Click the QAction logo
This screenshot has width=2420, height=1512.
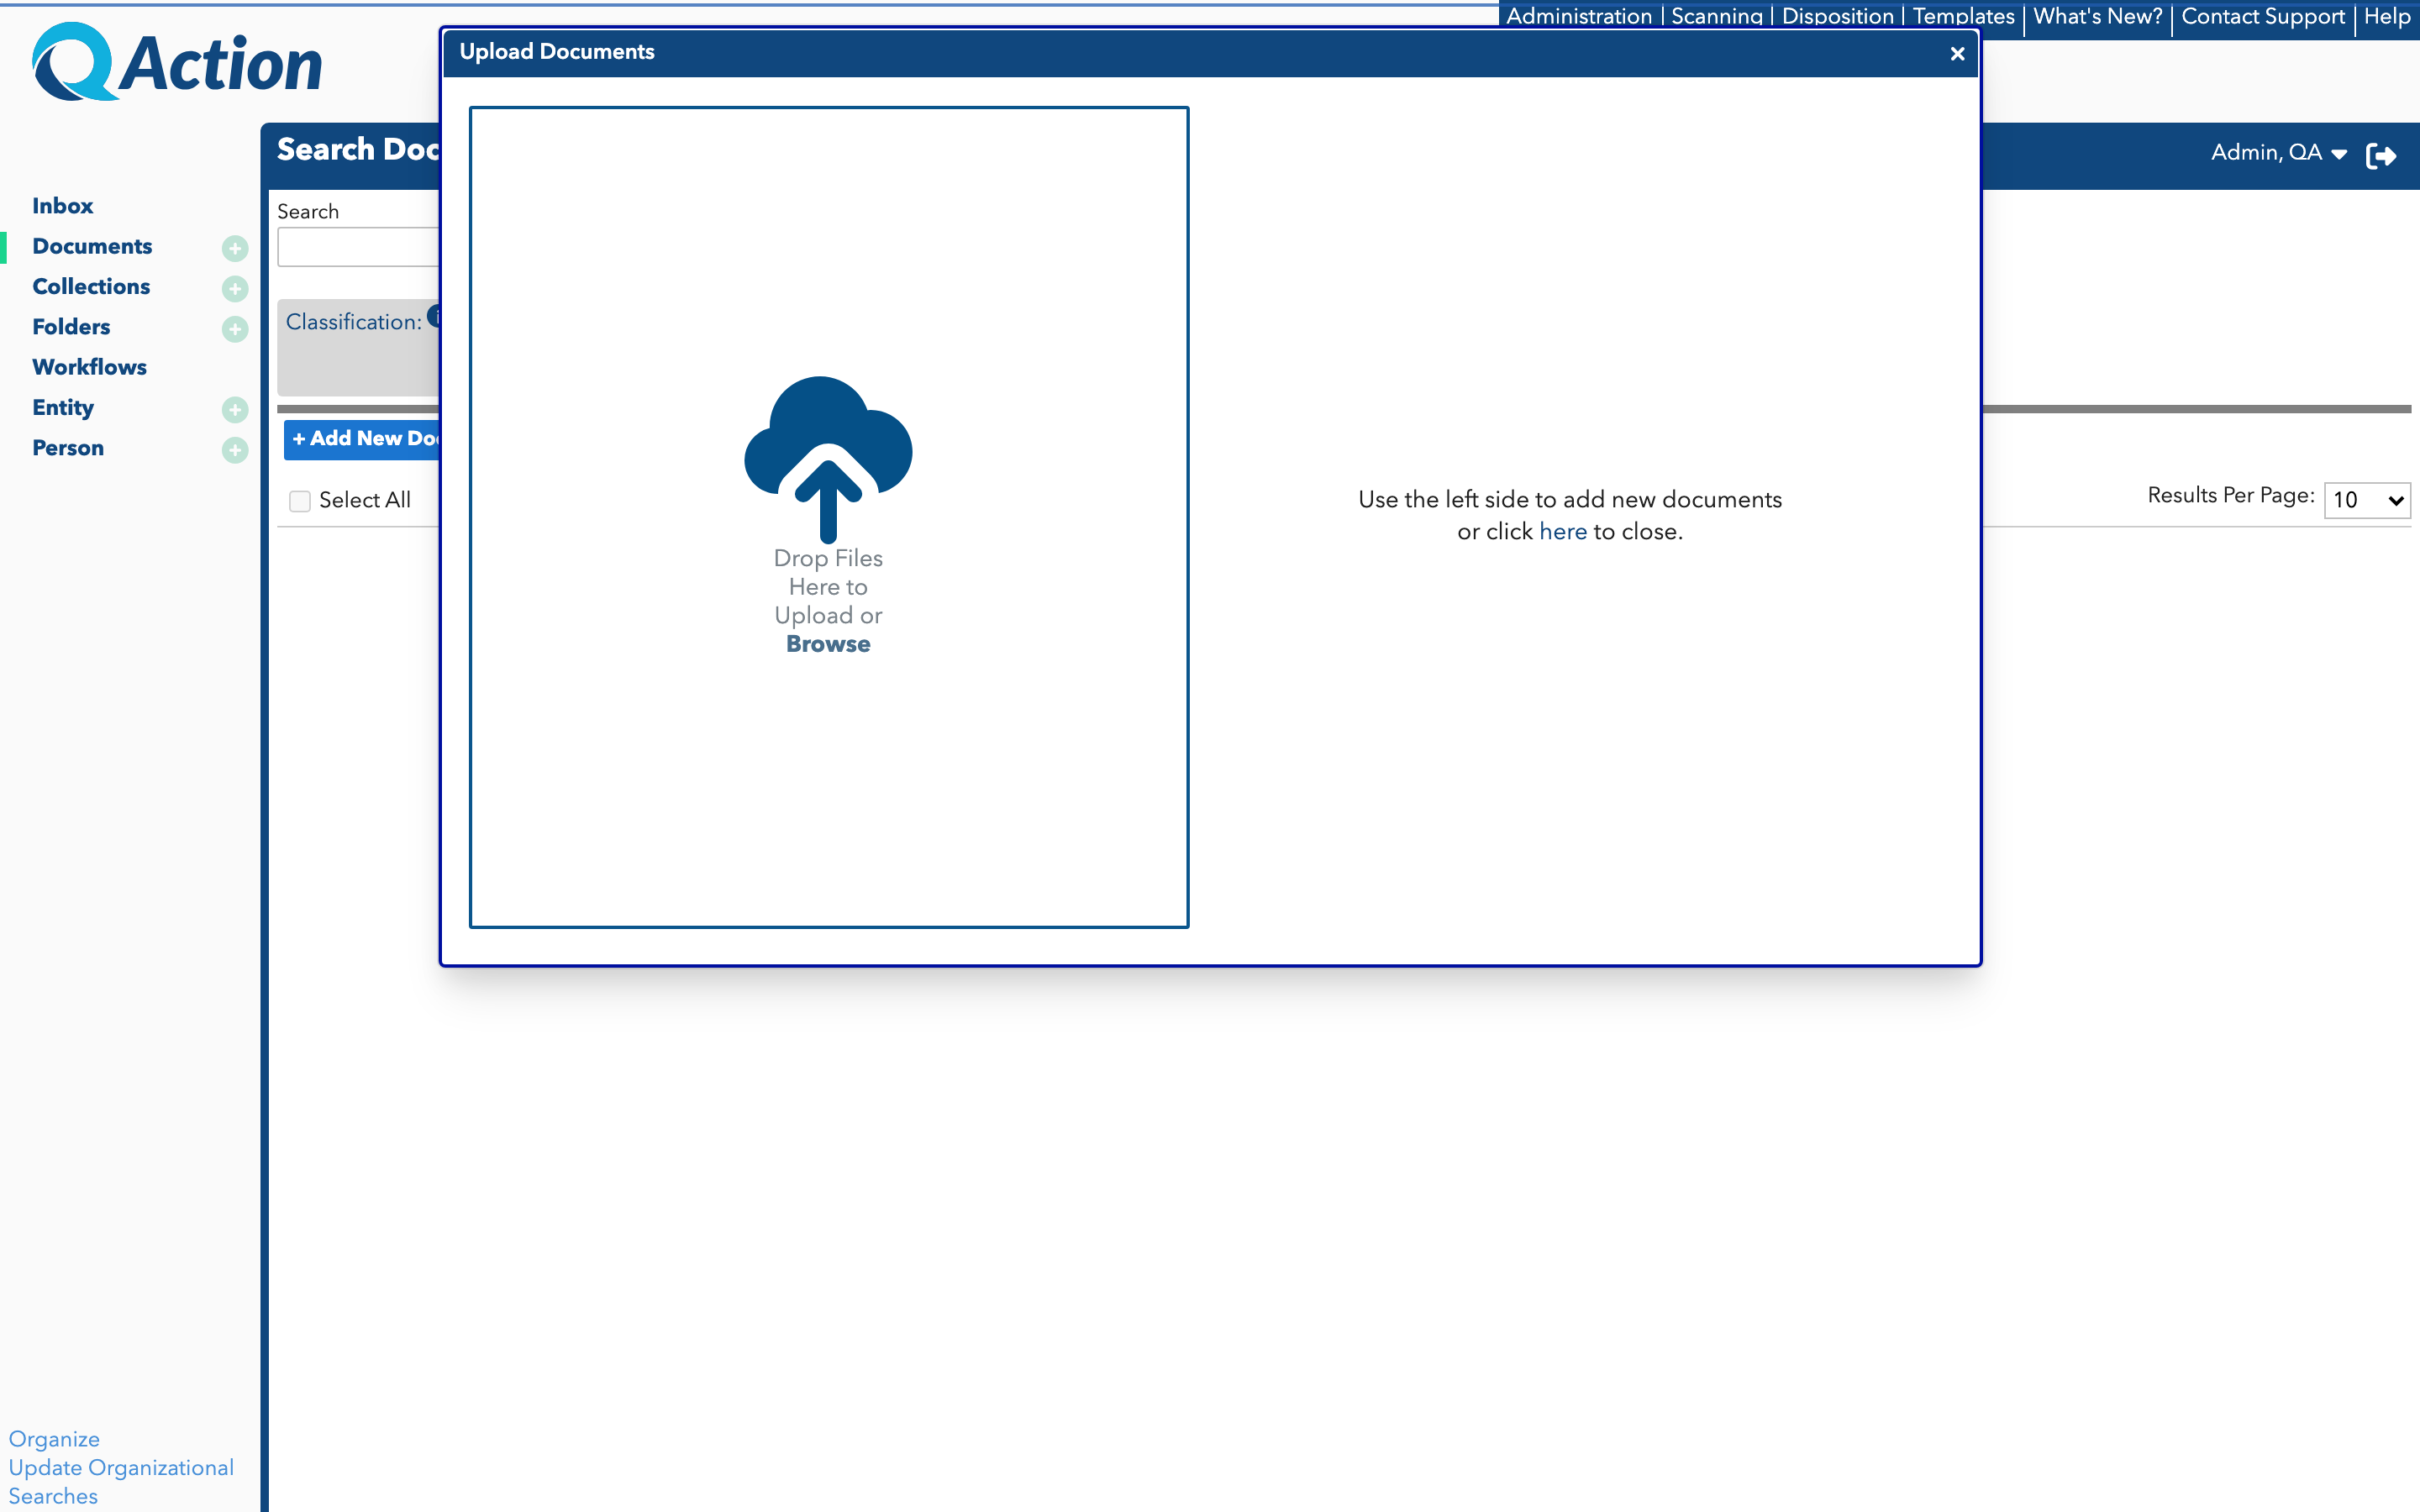tap(177, 62)
